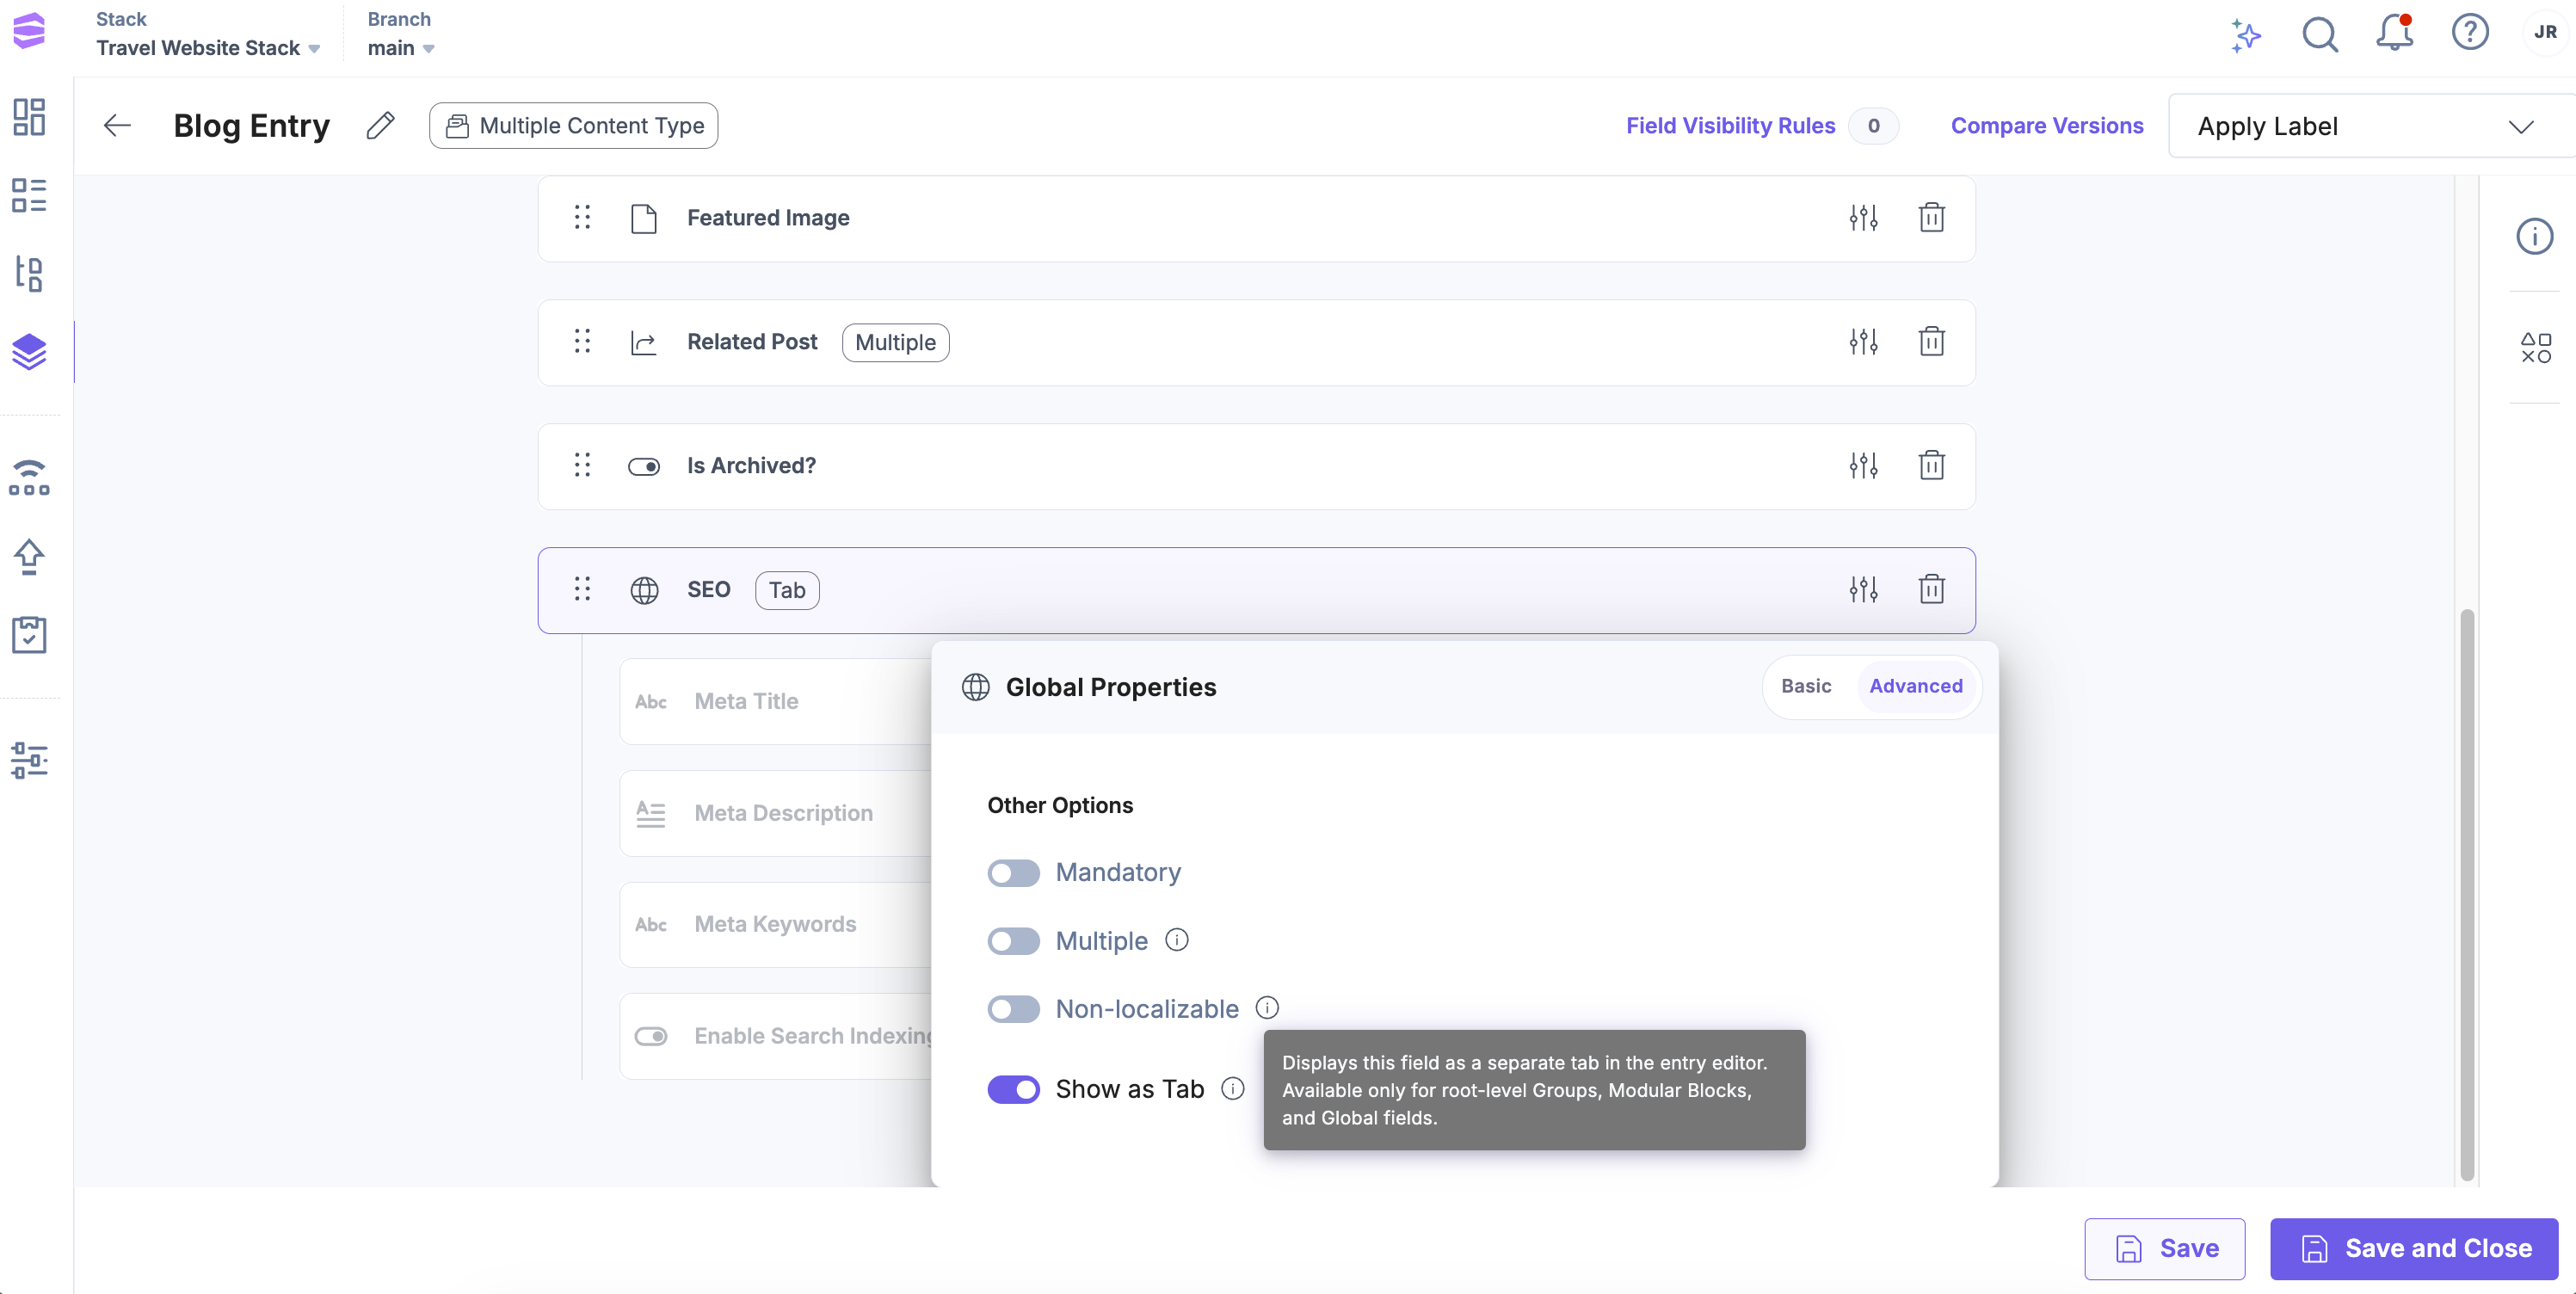Click Save and Close button
The image size is (2576, 1294).
pyautogui.click(x=2413, y=1248)
